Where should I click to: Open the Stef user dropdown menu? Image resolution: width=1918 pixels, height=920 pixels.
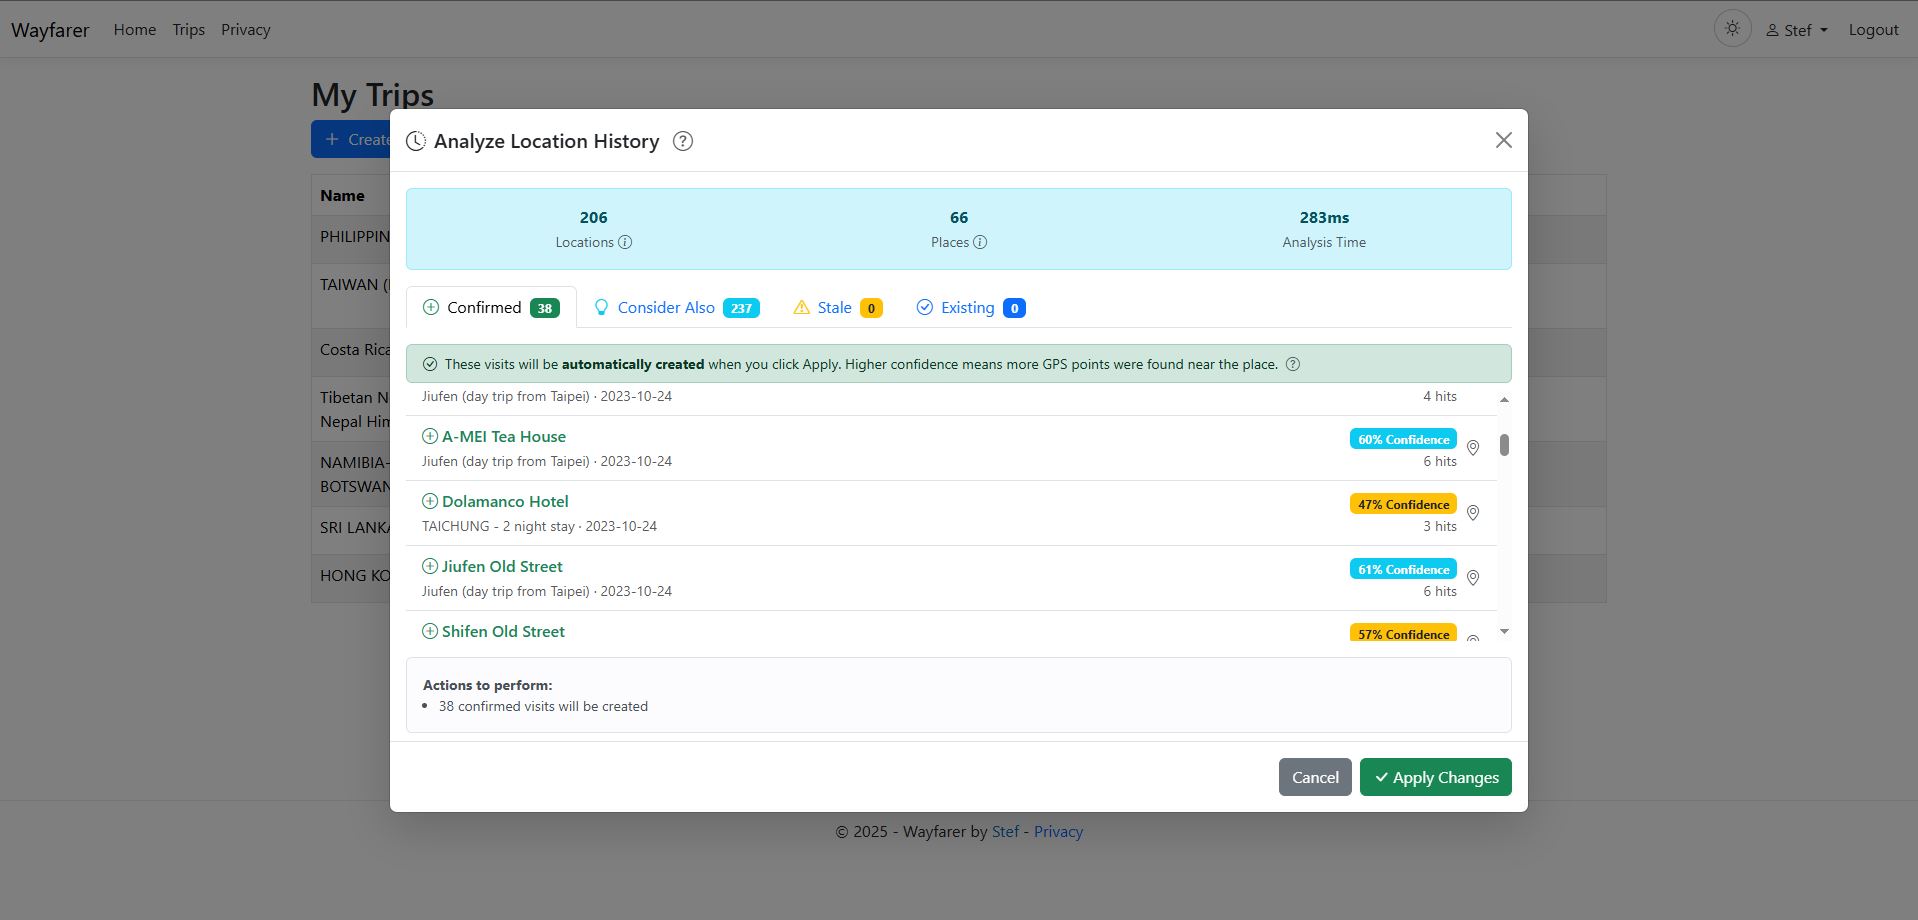(x=1797, y=30)
